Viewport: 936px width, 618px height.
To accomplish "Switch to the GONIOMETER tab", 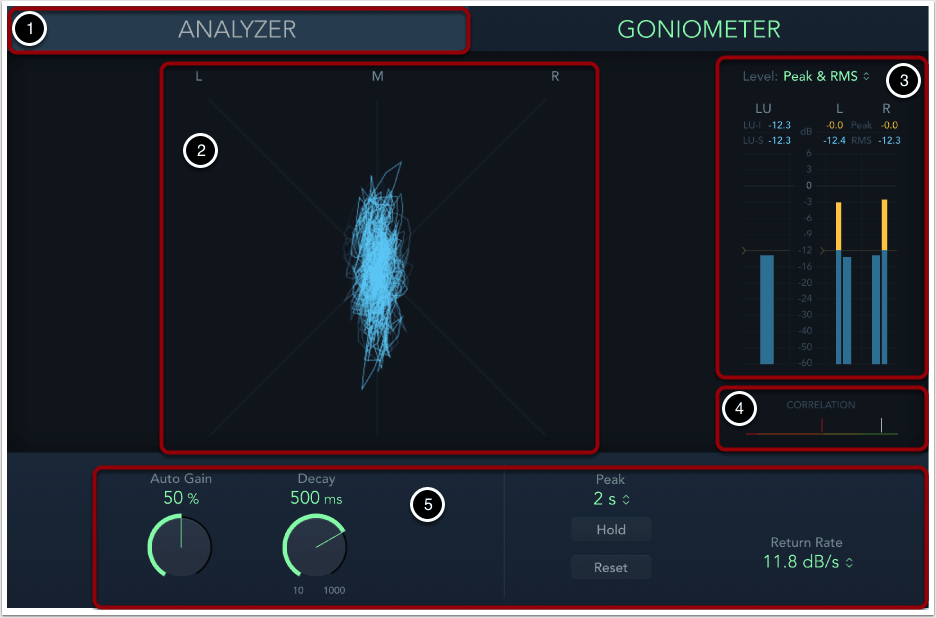I will click(698, 29).
